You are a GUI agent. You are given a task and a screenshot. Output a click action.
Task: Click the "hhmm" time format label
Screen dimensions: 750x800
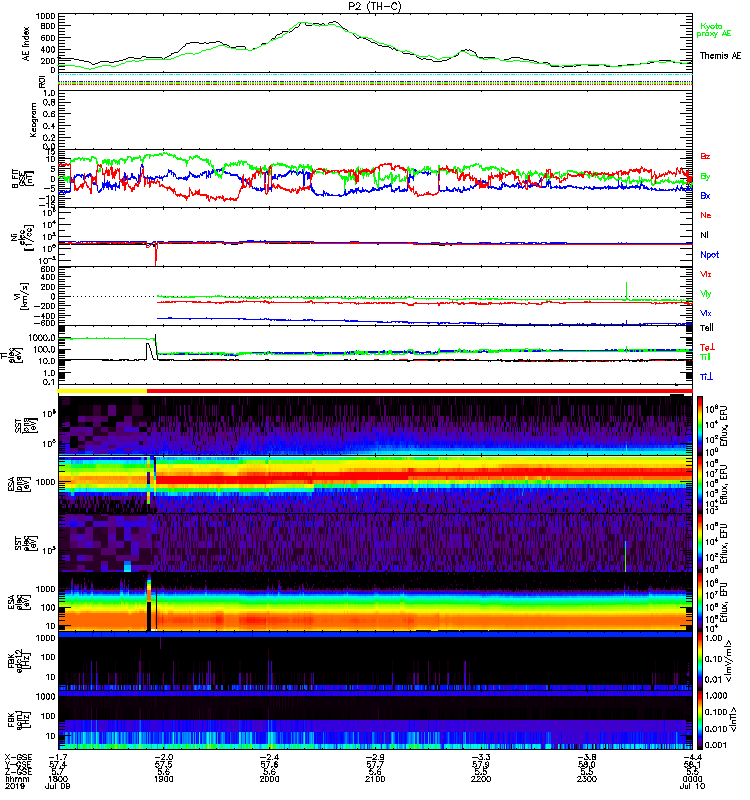pos(17,779)
